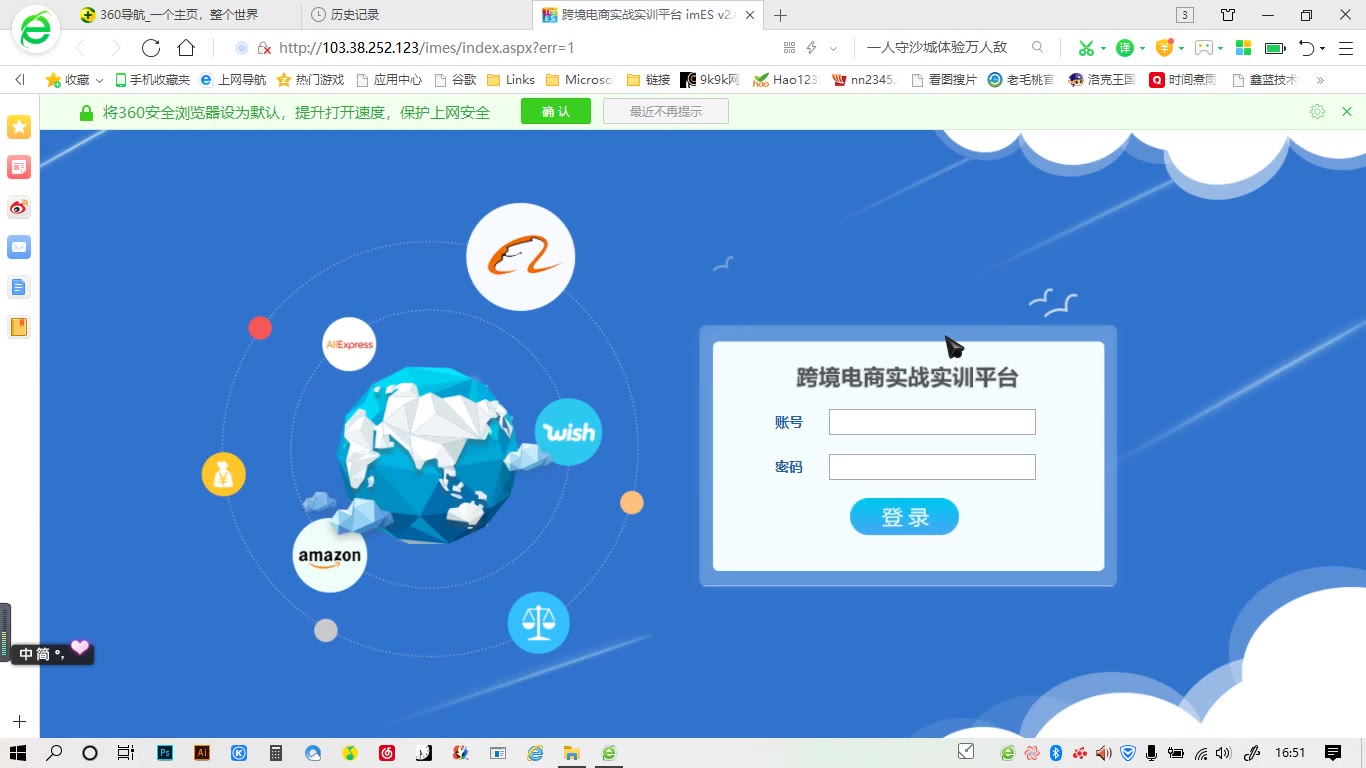
Task: Open the scissors screenshot dropdown arrow
Action: 1103,48
